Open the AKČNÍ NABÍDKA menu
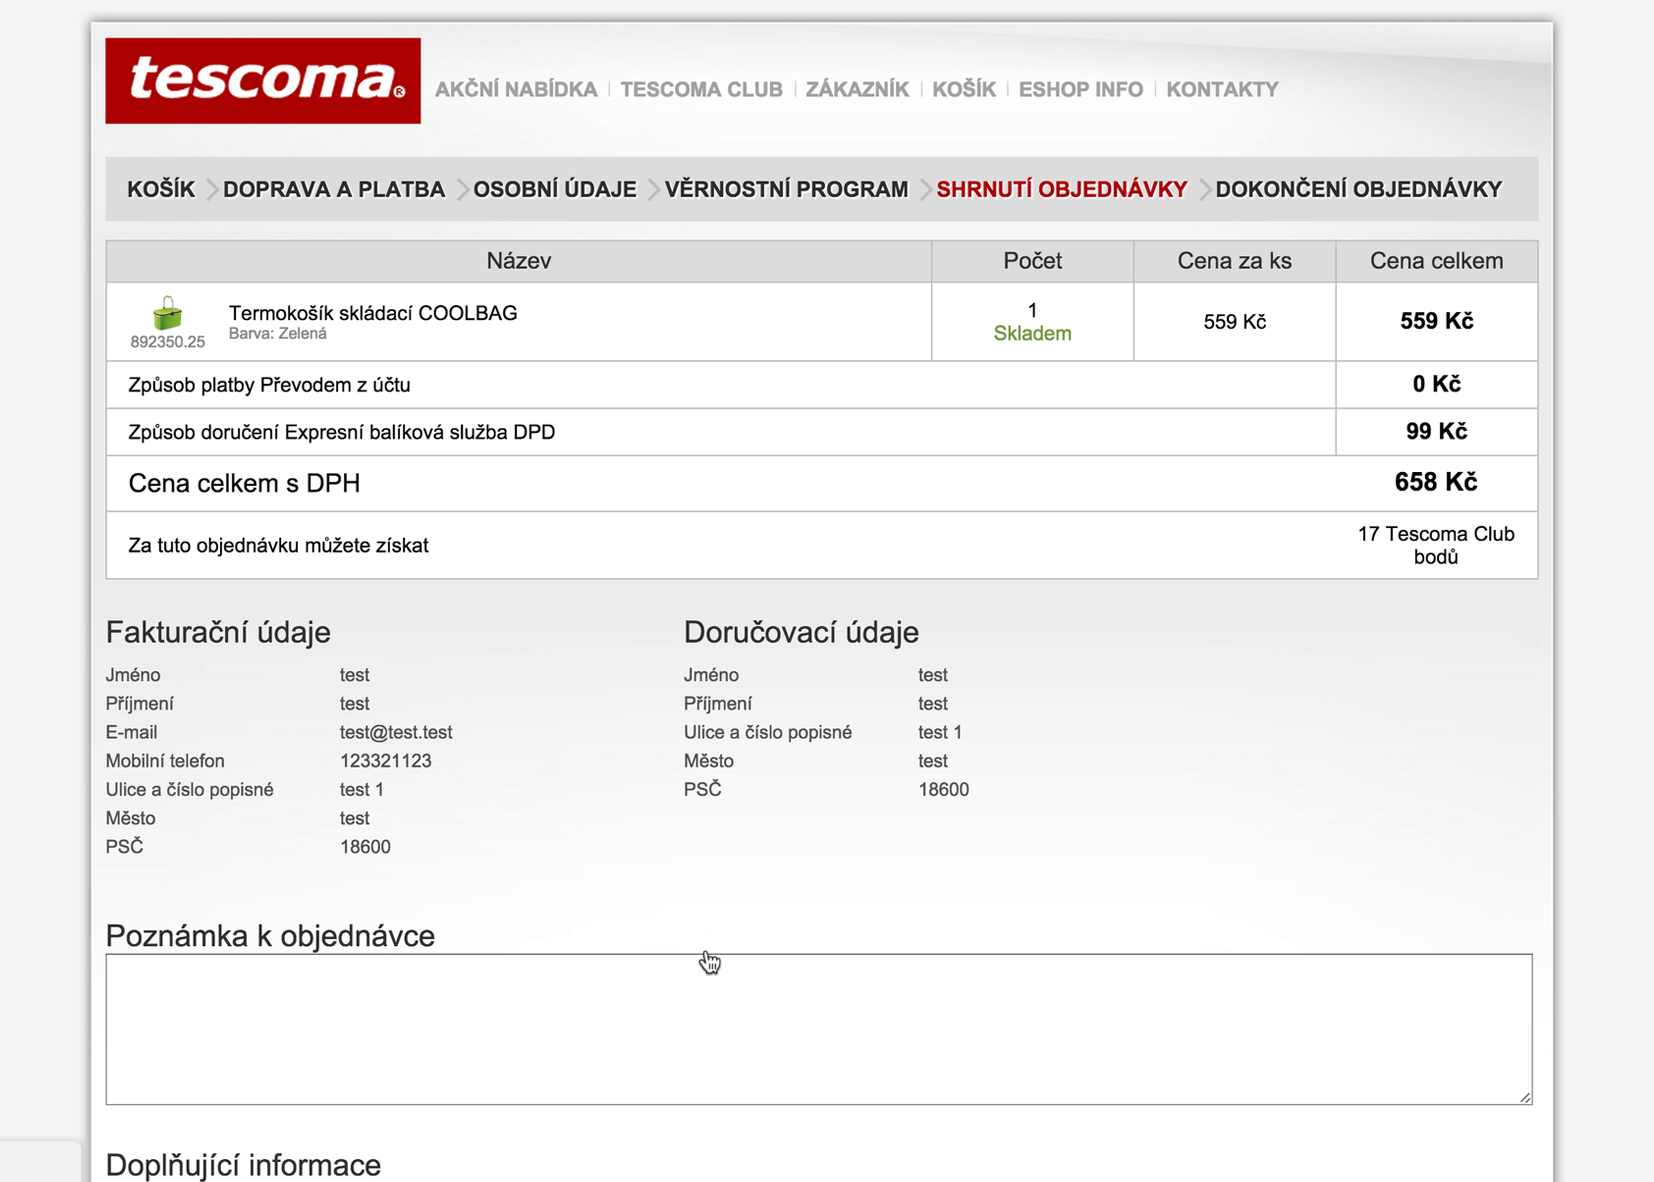1654x1182 pixels. point(516,90)
